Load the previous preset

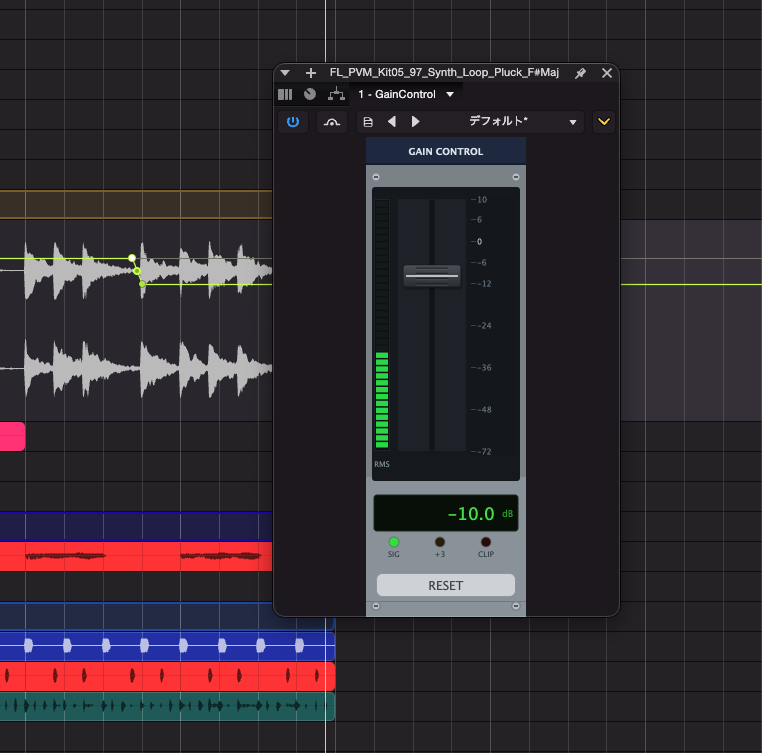392,122
